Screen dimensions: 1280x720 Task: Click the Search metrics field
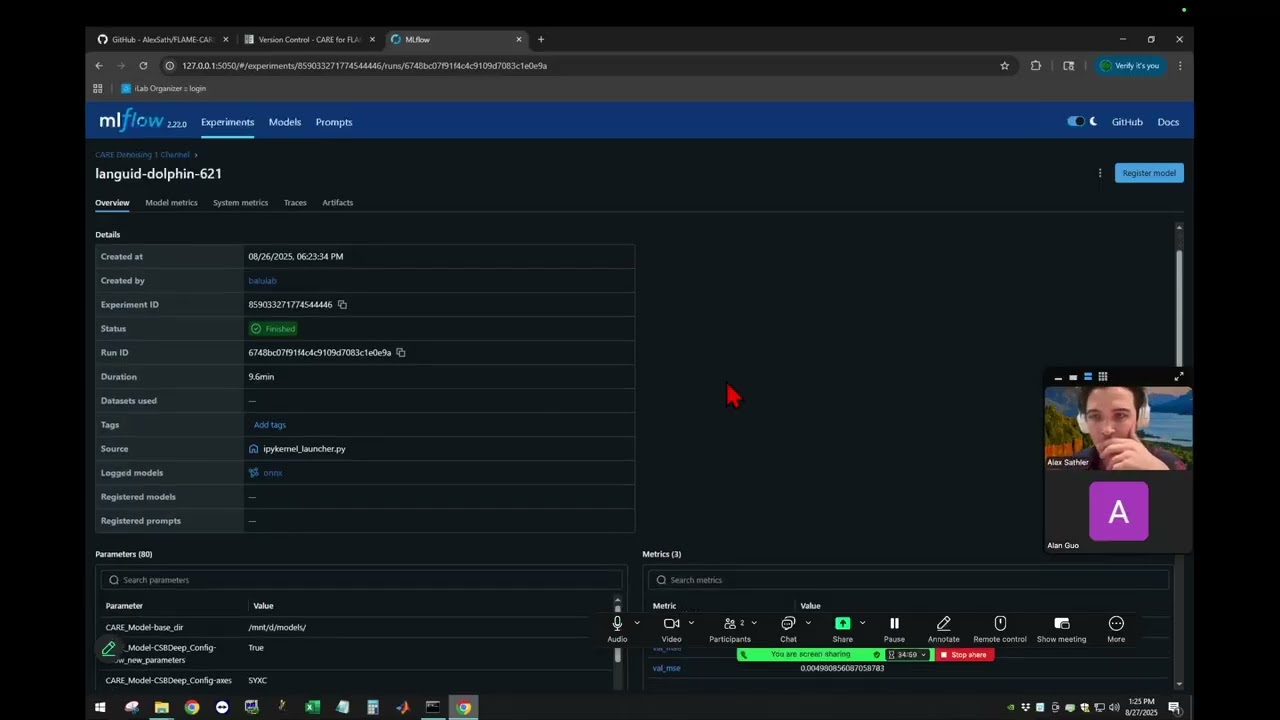point(908,580)
